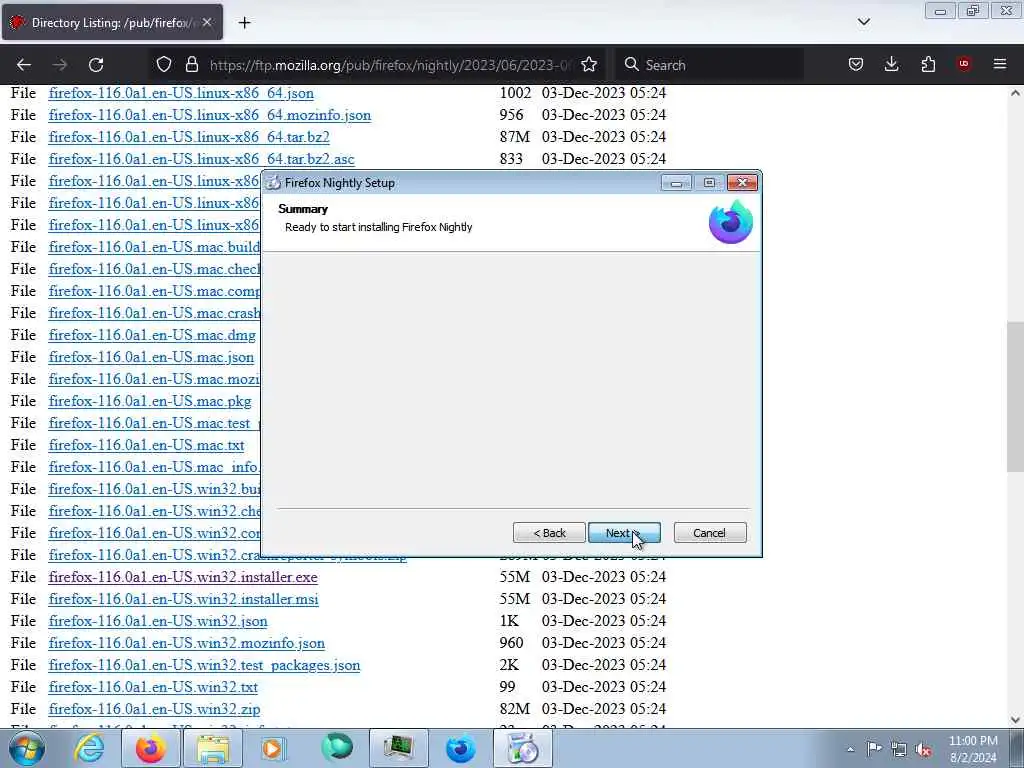Open firefox-116.0a1.en-US.win32.json link
The height and width of the screenshot is (768, 1024).
(x=158, y=621)
